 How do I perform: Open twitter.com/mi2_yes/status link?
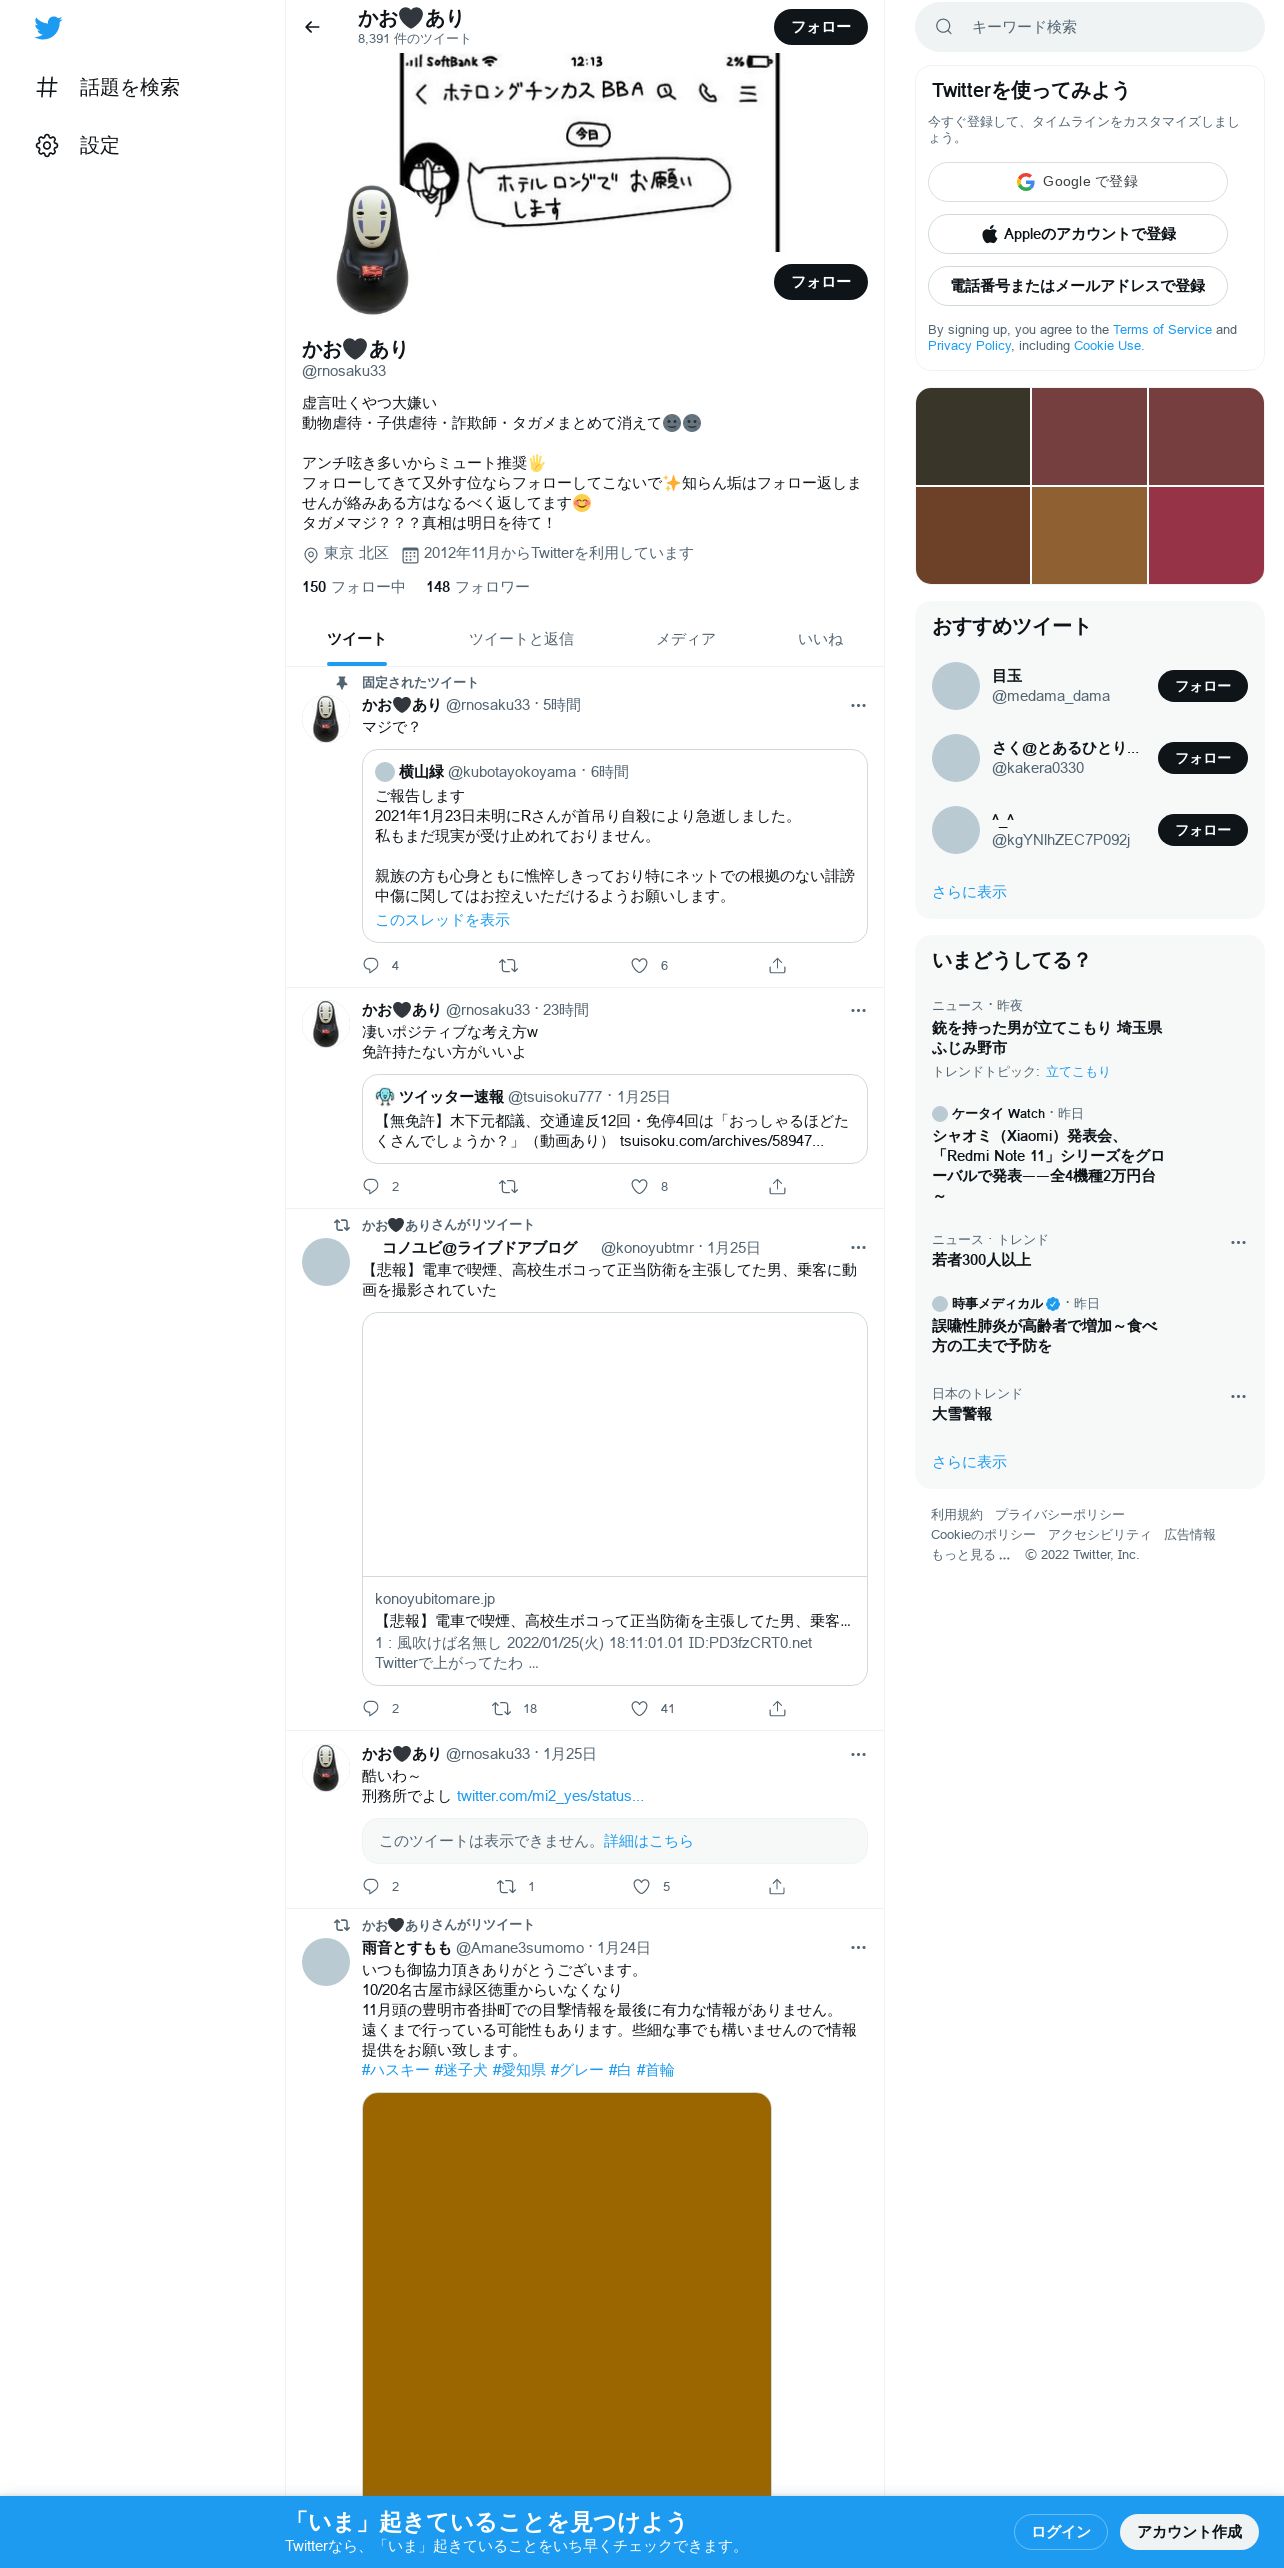click(x=550, y=1796)
